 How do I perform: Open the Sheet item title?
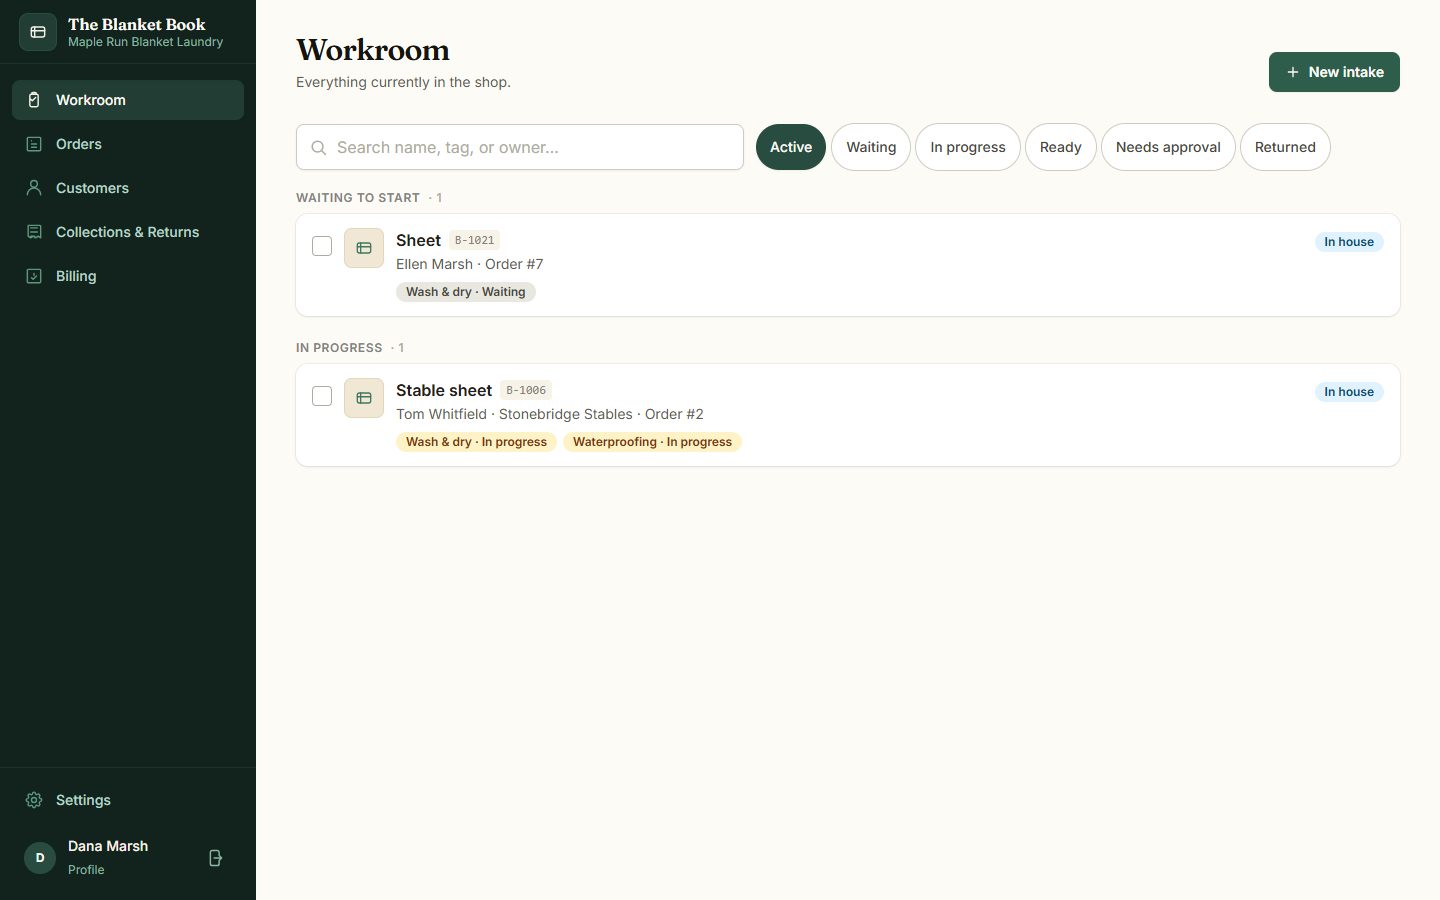[418, 240]
